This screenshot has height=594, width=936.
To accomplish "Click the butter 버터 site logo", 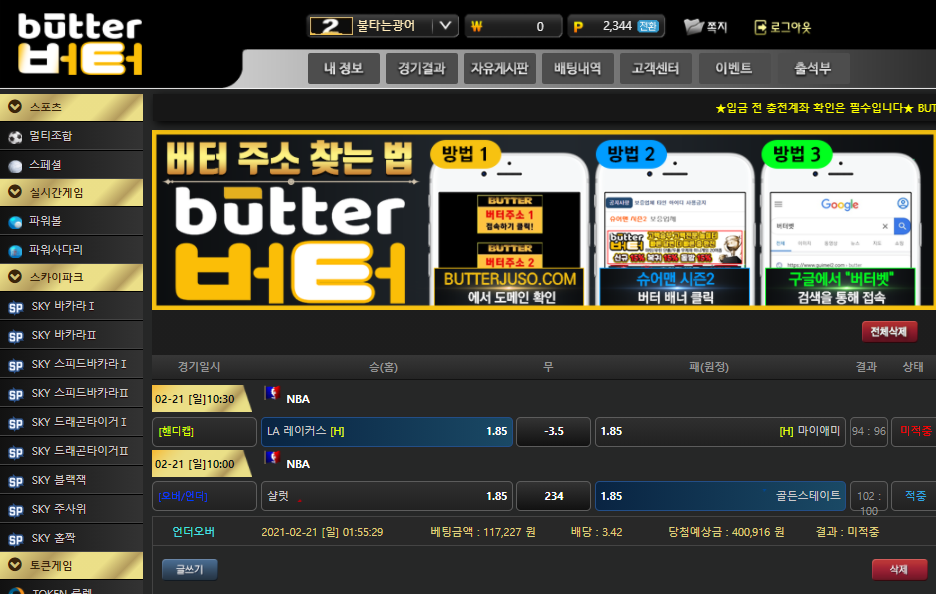I will pyautogui.click(x=80, y=45).
